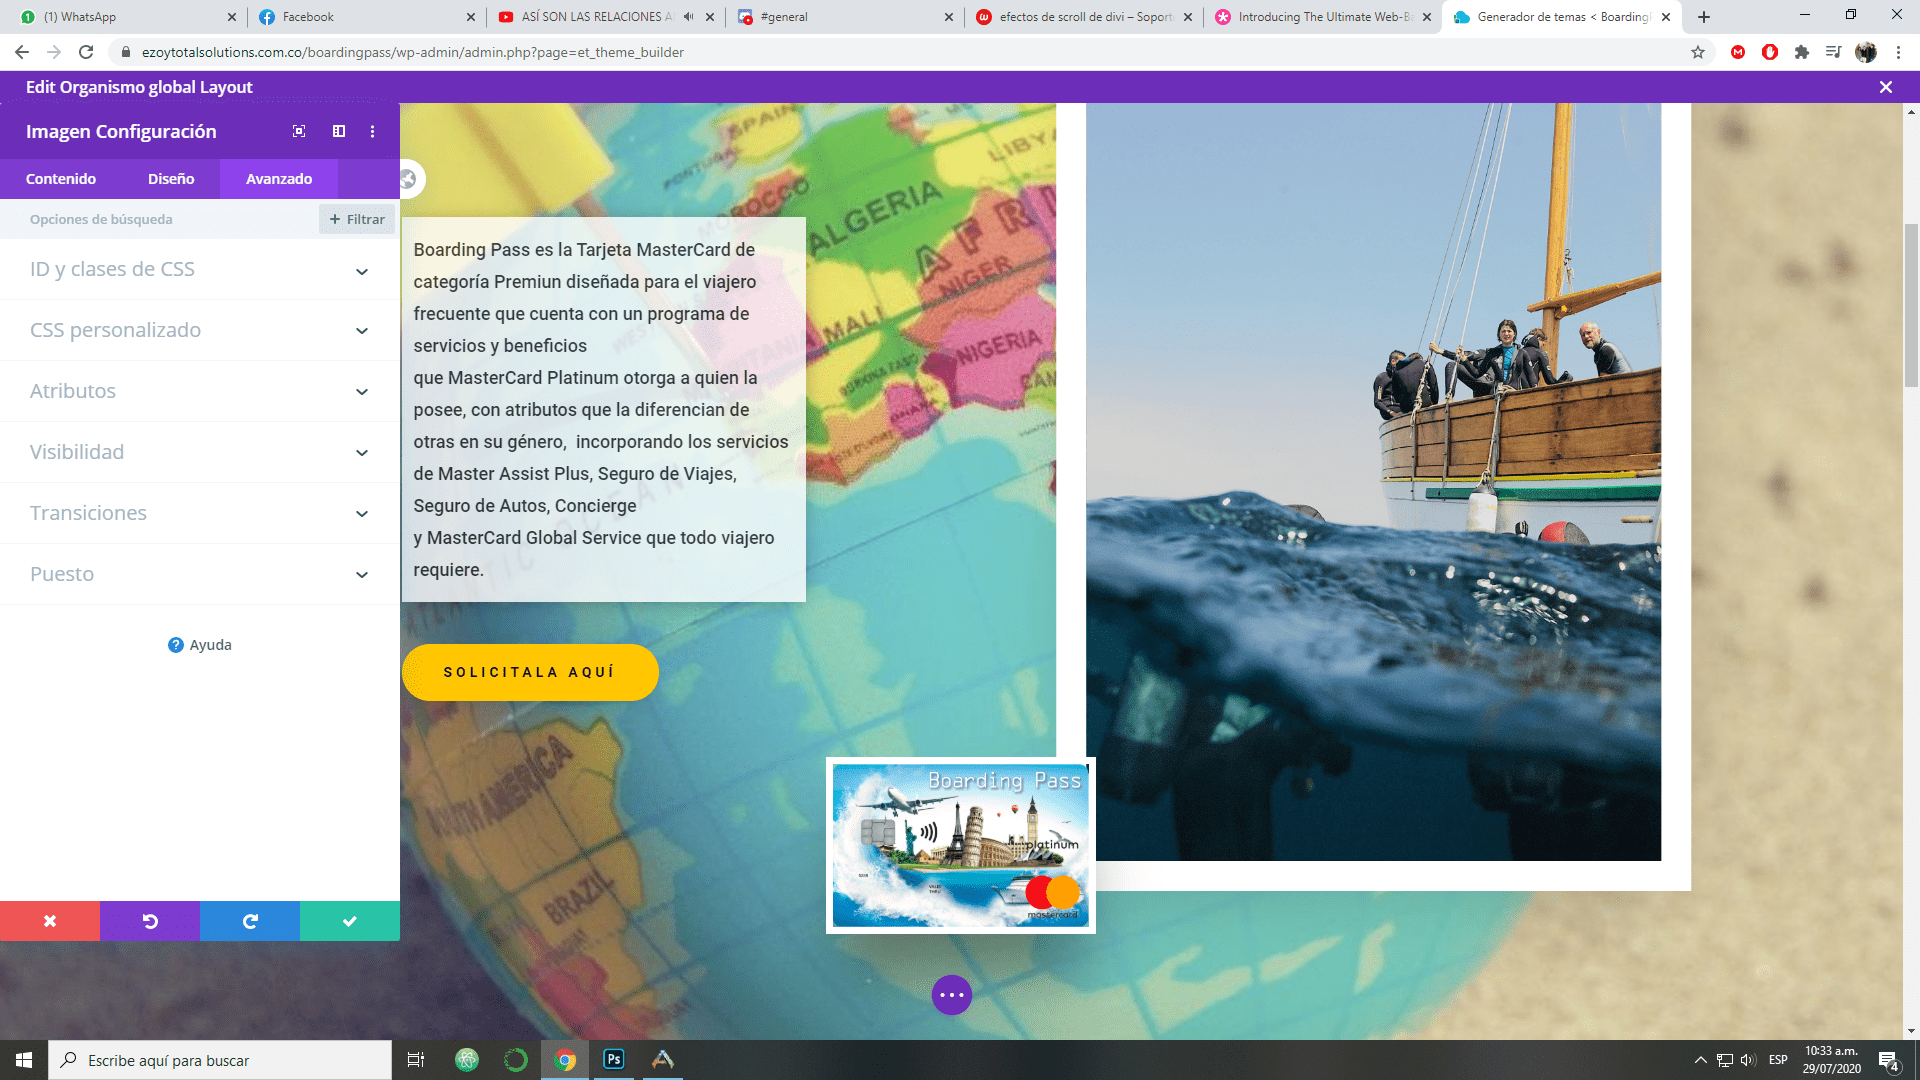Bookmark this page with the star icon
Image resolution: width=1920 pixels, height=1080 pixels.
tap(1698, 52)
